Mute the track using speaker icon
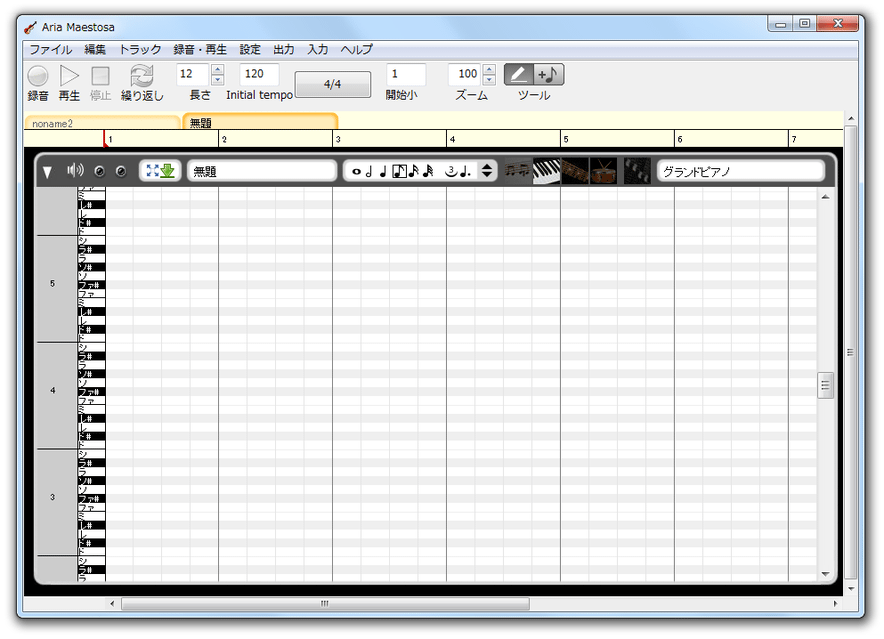The image size is (884, 639). [75, 170]
